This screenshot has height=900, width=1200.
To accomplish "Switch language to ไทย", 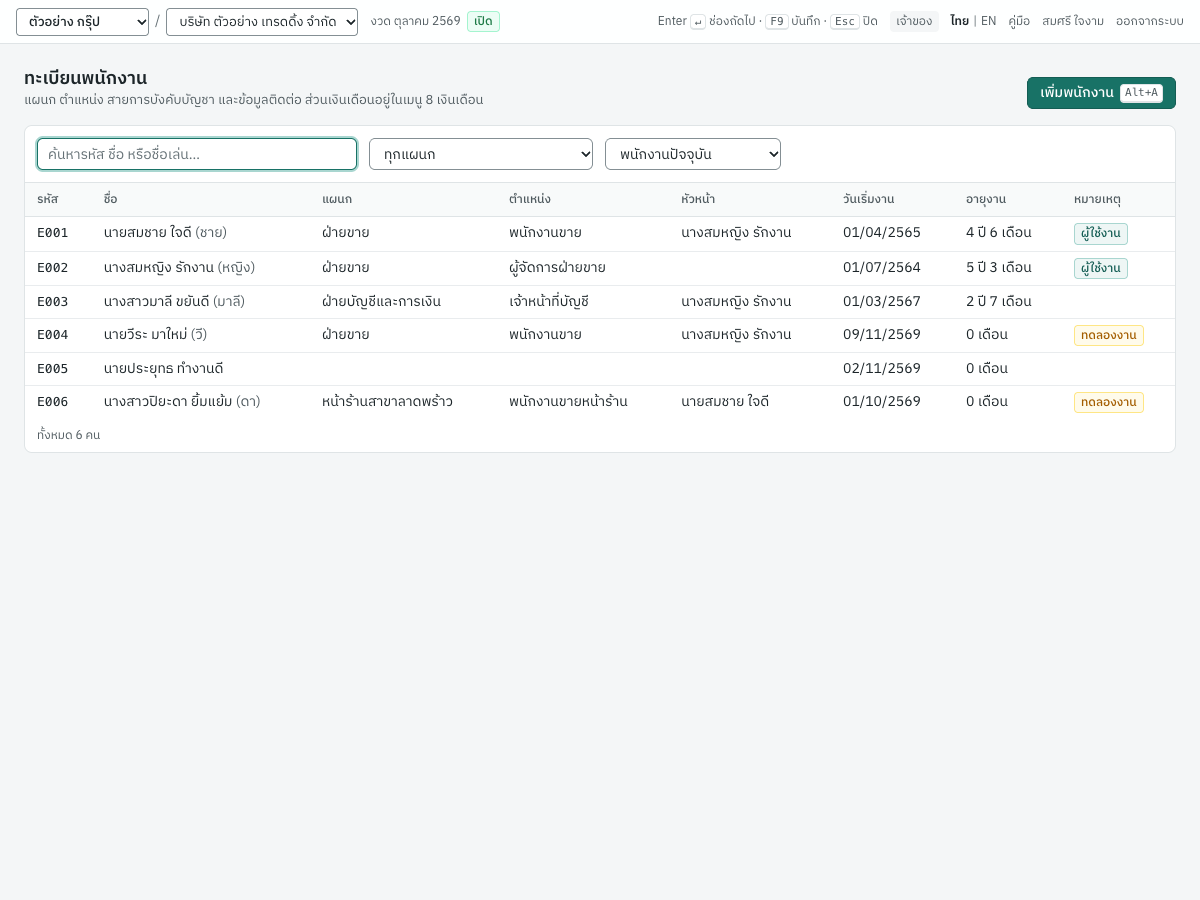I will tap(959, 21).
